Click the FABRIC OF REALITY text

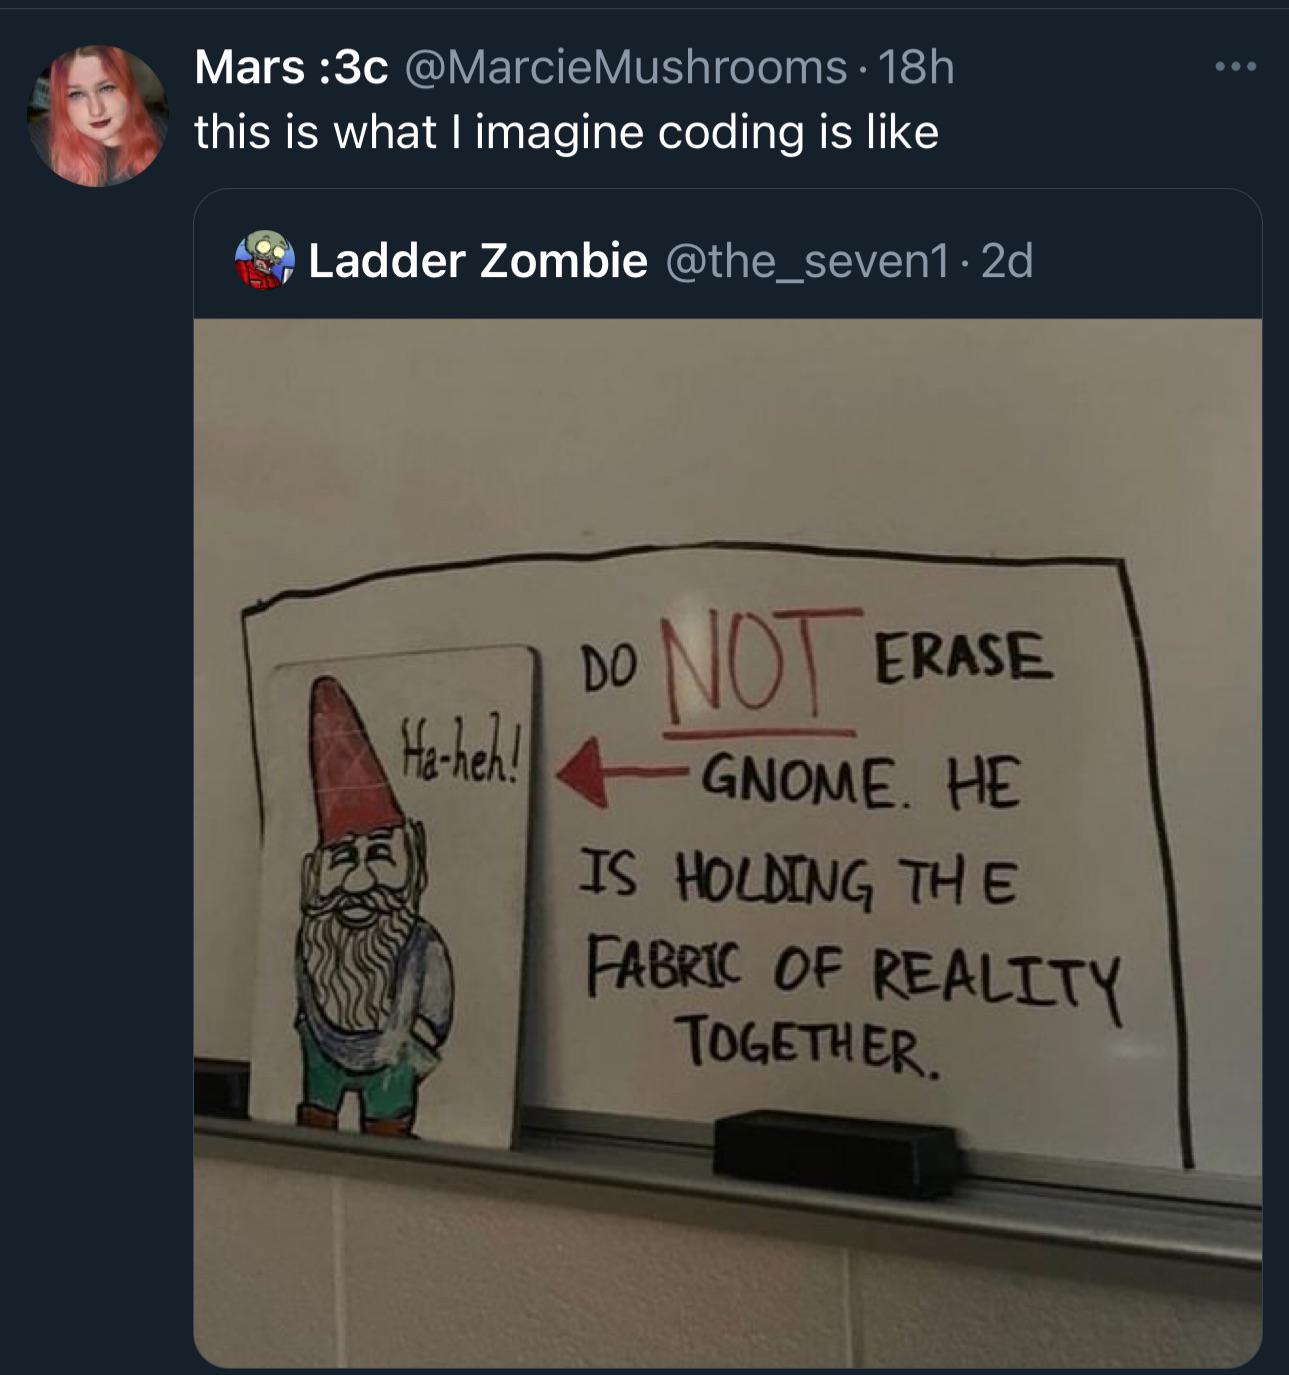click(x=852, y=976)
